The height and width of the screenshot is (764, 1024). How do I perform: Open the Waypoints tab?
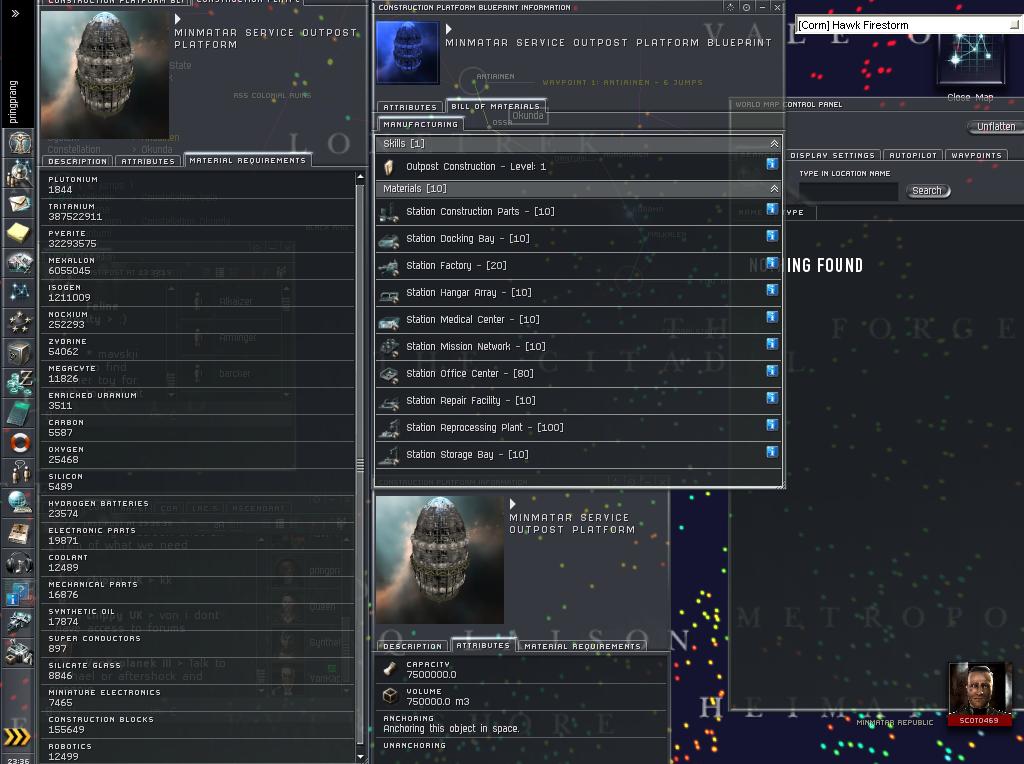[x=976, y=155]
